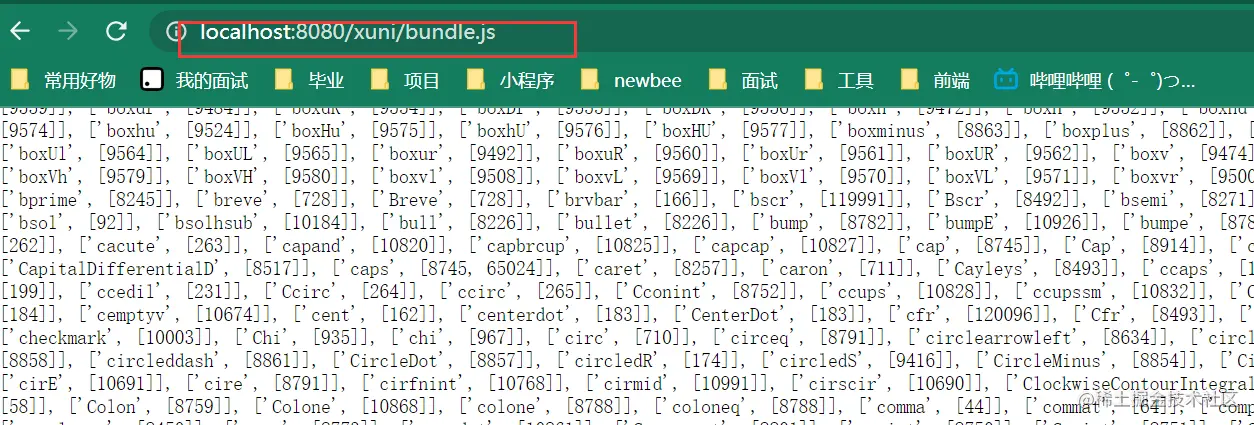This screenshot has width=1254, height=425.
Task: Click the text 'boxminus'
Action: pos(891,131)
